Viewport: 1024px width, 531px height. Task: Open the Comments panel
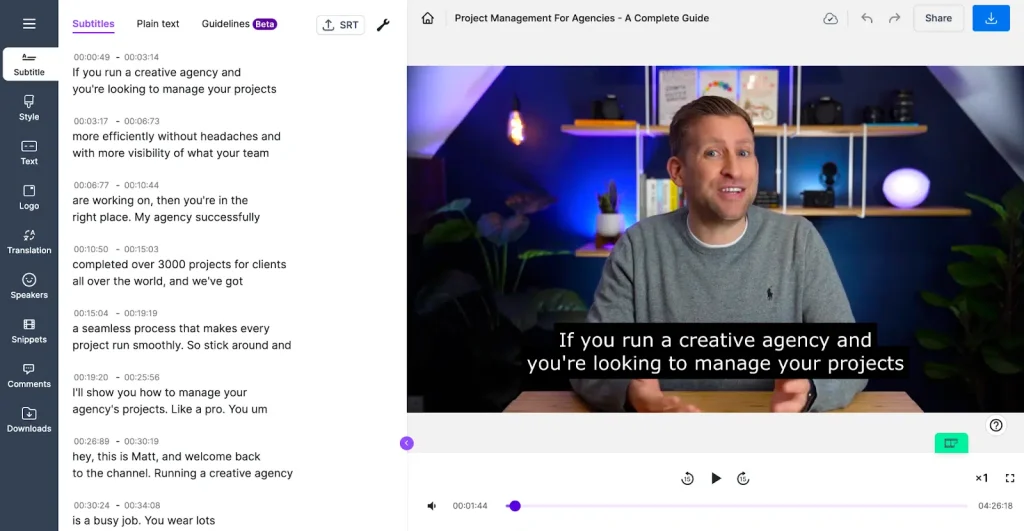point(29,375)
